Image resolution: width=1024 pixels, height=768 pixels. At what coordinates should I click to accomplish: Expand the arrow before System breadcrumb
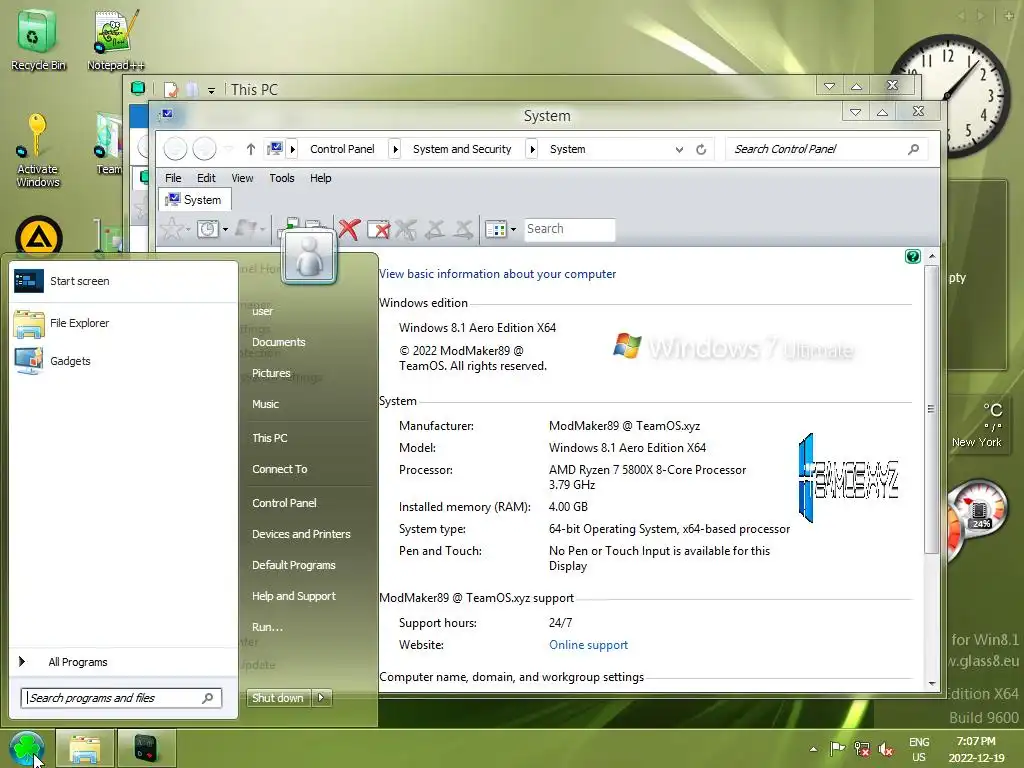point(532,150)
